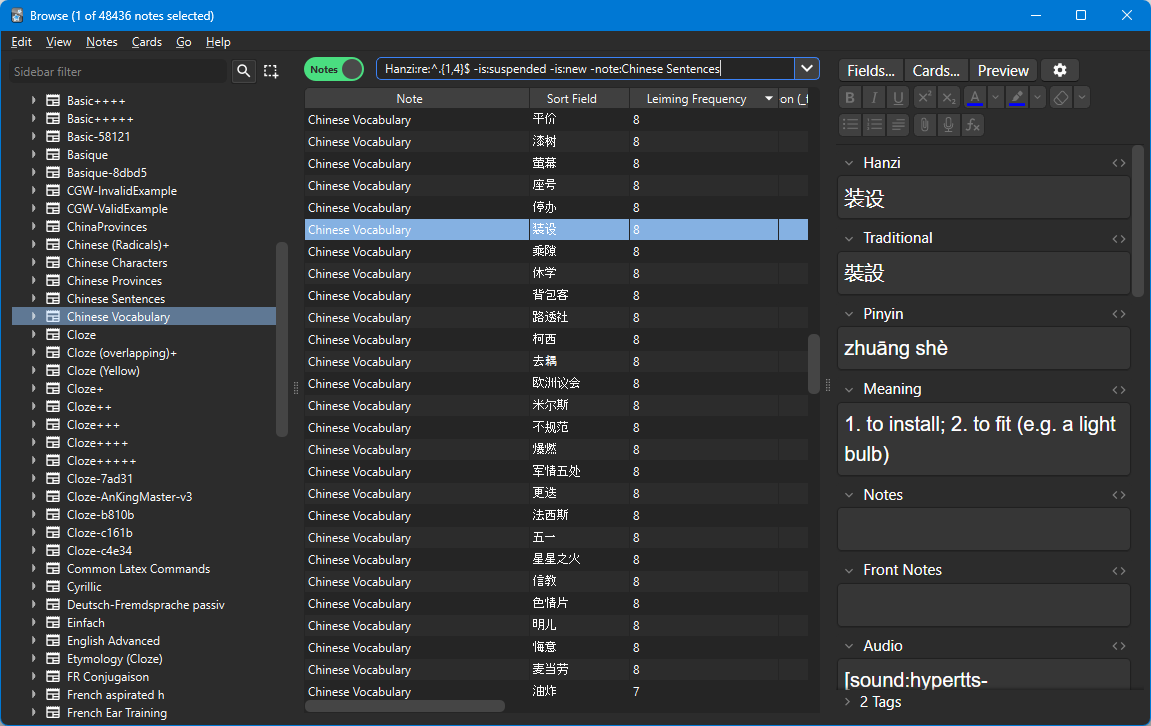
Task: Open the Edit menu
Action: click(x=21, y=42)
